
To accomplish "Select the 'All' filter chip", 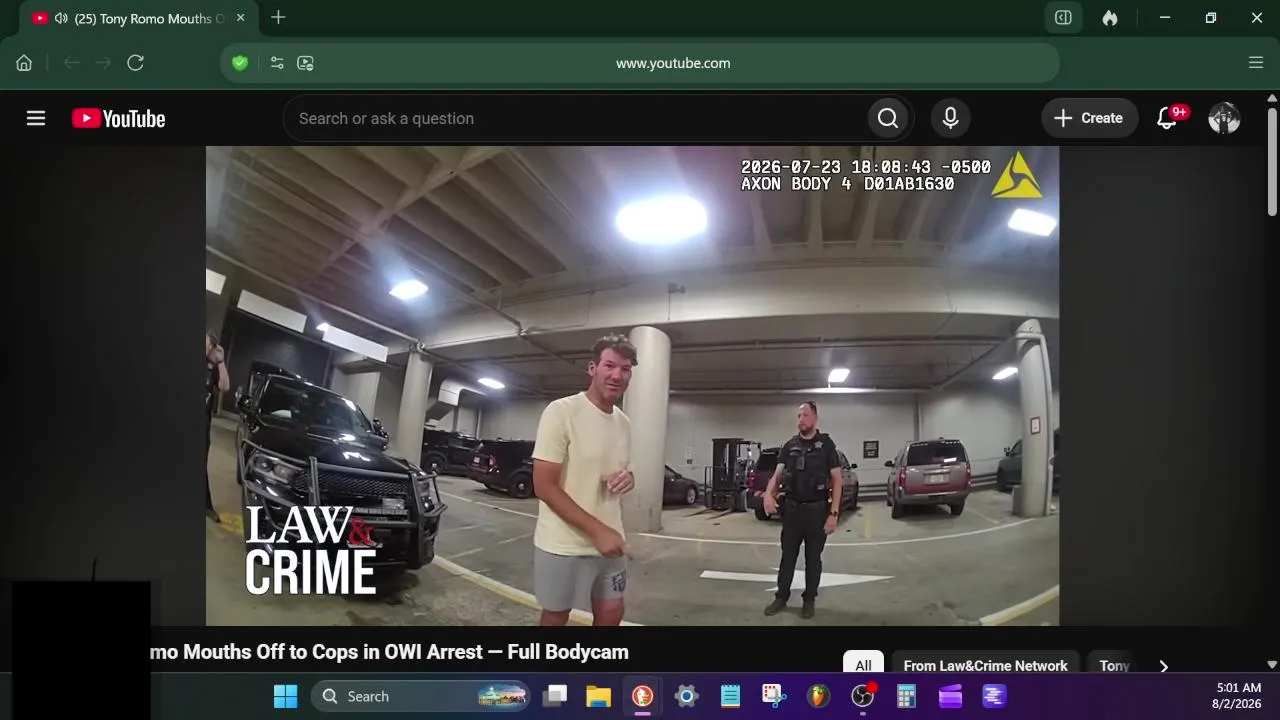I will pyautogui.click(x=863, y=665).
